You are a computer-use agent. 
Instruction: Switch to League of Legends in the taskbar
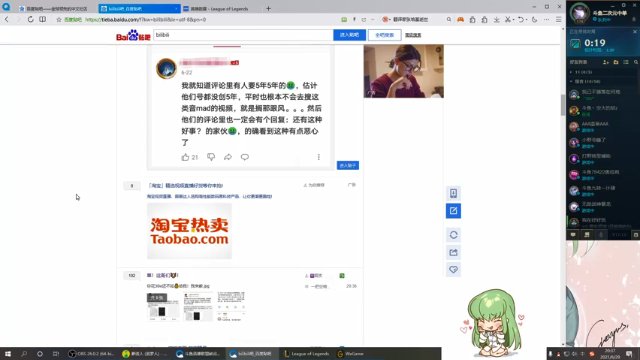(x=307, y=353)
